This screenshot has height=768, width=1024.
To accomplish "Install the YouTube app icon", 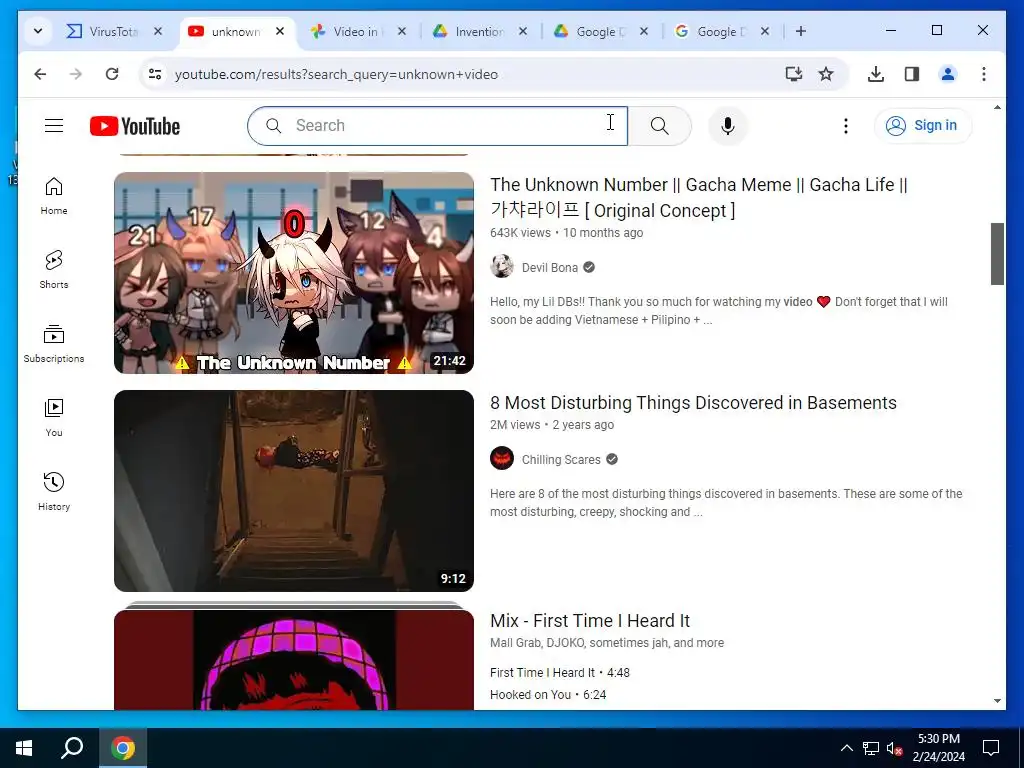I will [793, 74].
